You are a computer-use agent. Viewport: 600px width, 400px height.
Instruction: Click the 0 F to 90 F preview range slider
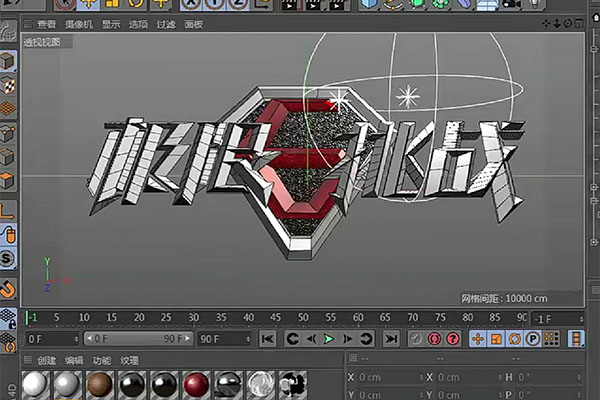138,339
